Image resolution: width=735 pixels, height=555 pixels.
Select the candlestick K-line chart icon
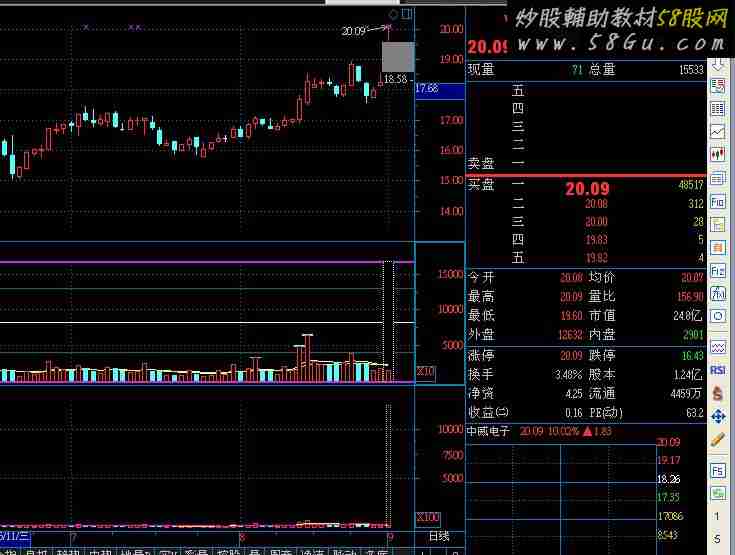click(x=718, y=154)
